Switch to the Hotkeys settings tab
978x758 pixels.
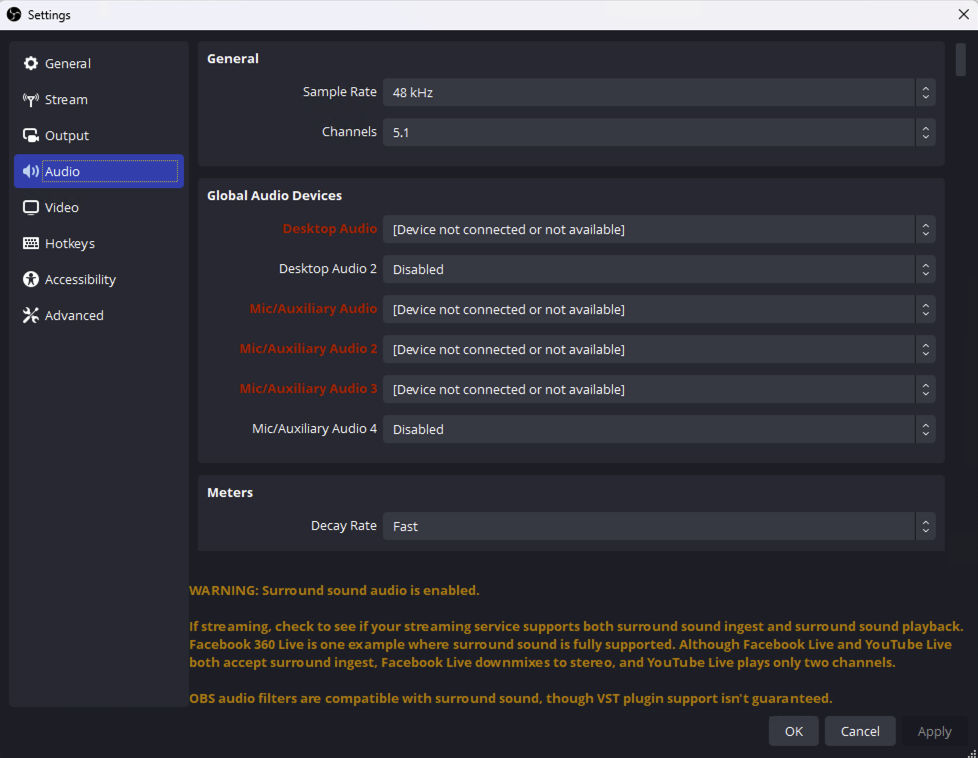click(70, 244)
